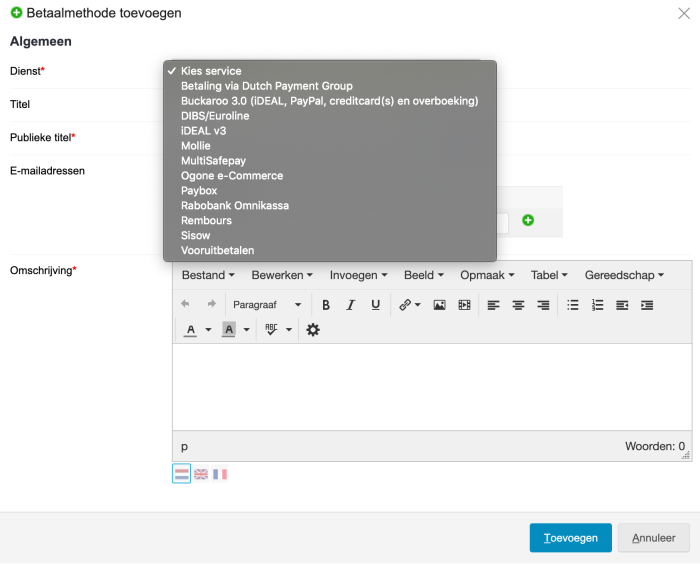Screen dimensions: 700x564
Task: Click the insert image icon
Action: 439,305
